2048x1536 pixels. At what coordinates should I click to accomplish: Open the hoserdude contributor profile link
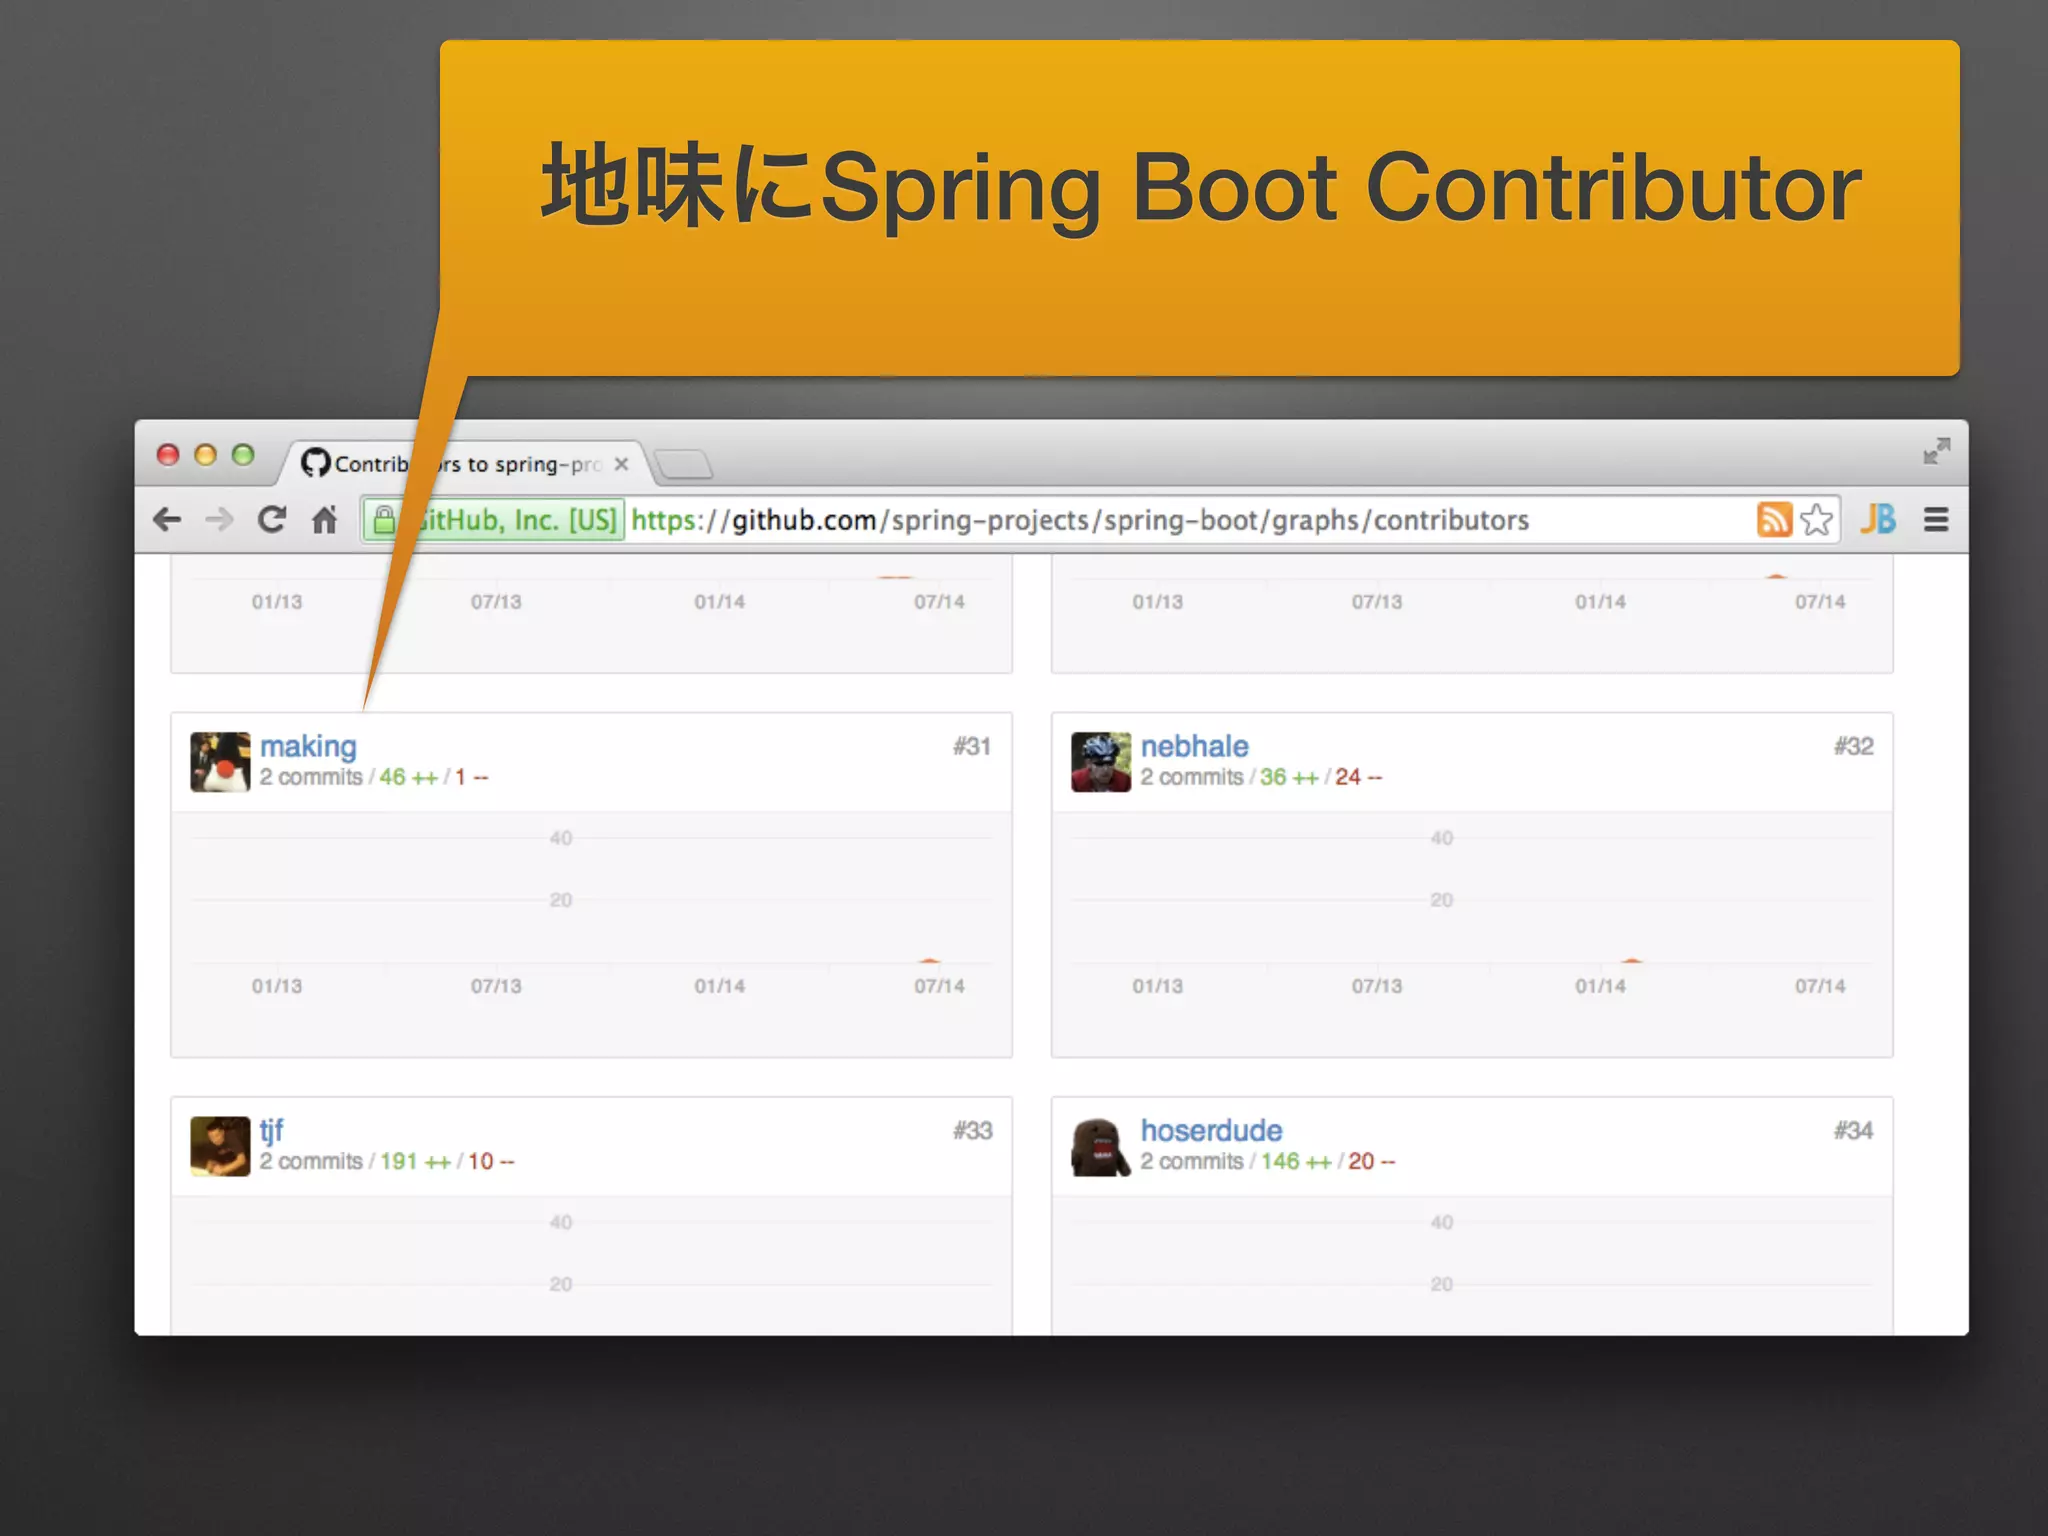point(1211,1130)
